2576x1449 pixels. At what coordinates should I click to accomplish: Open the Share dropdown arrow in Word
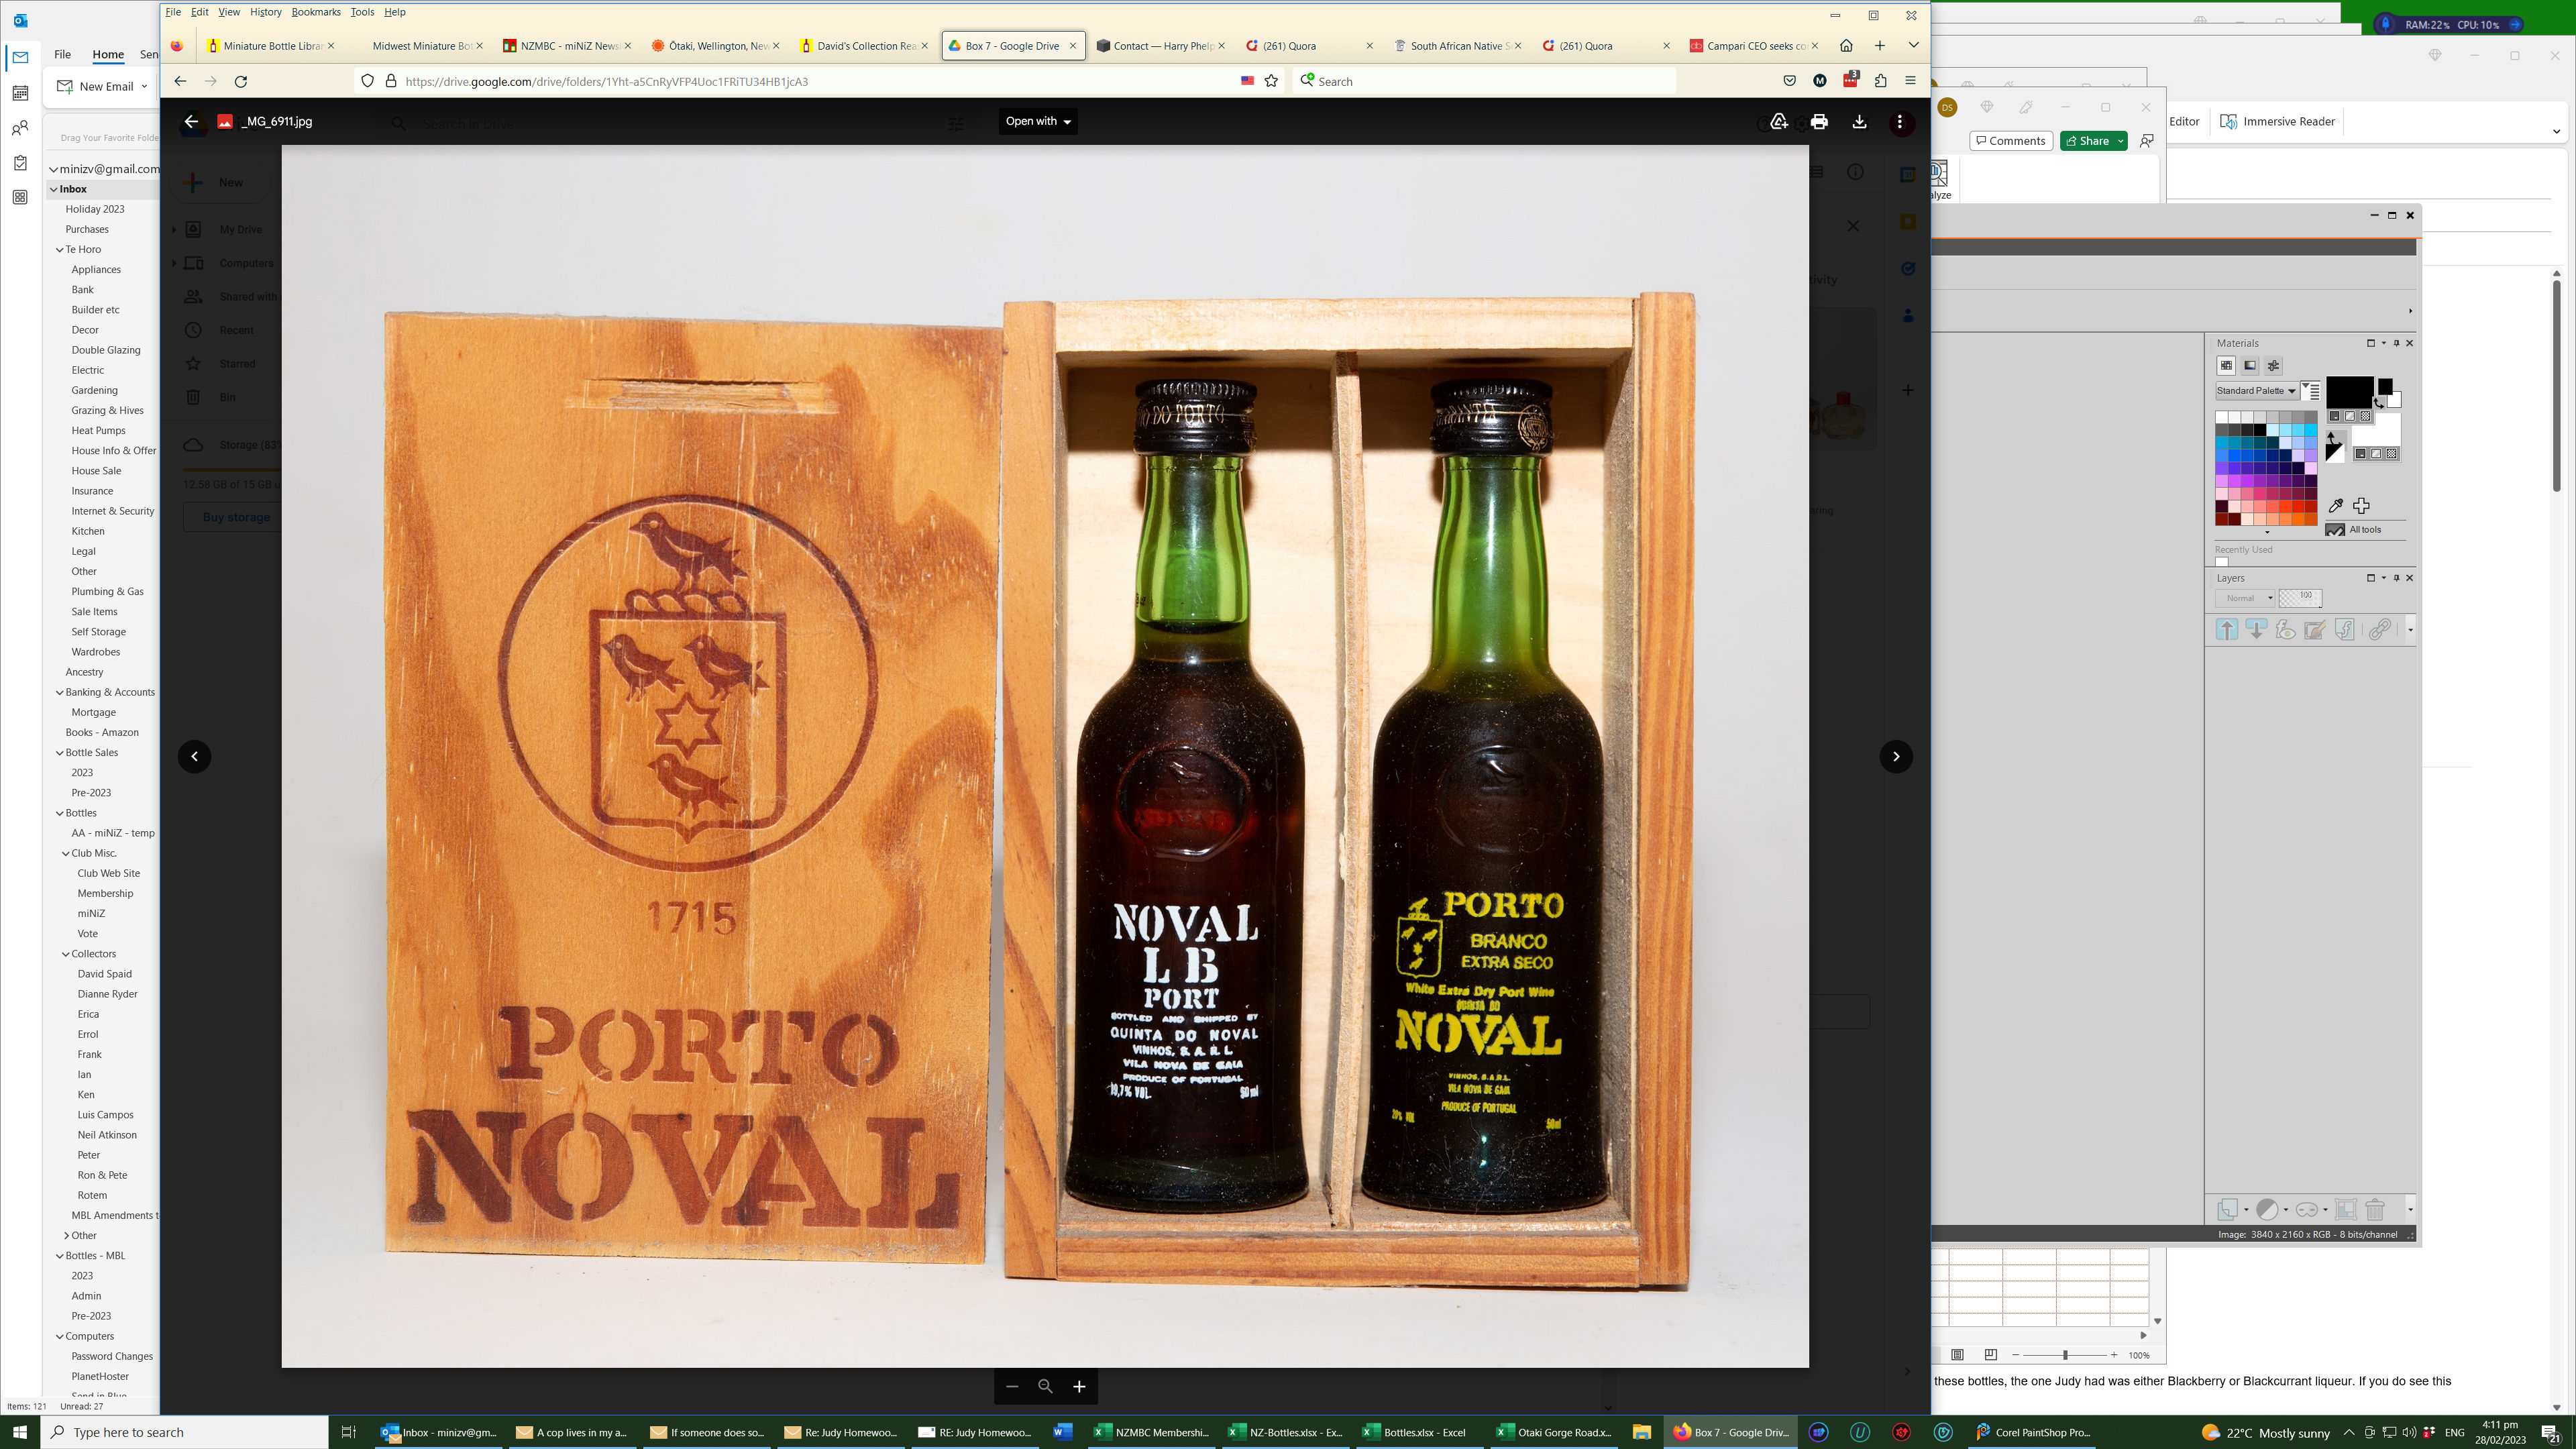tap(2120, 141)
